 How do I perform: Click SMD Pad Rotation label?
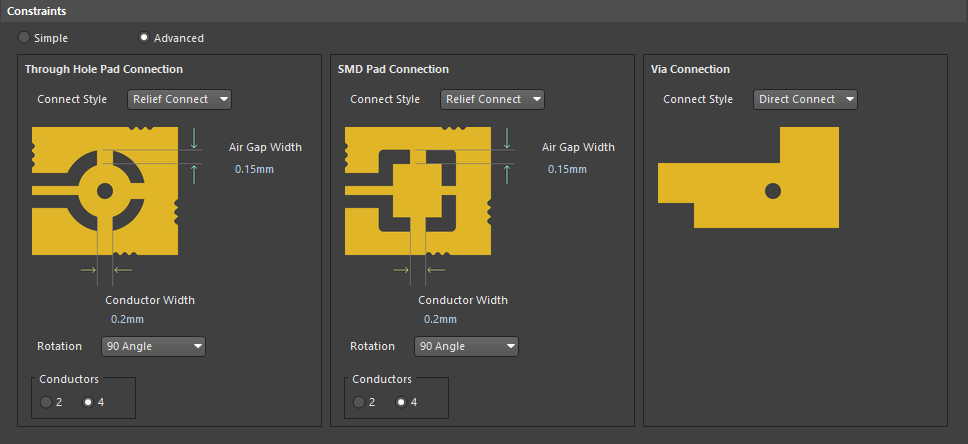(x=372, y=346)
